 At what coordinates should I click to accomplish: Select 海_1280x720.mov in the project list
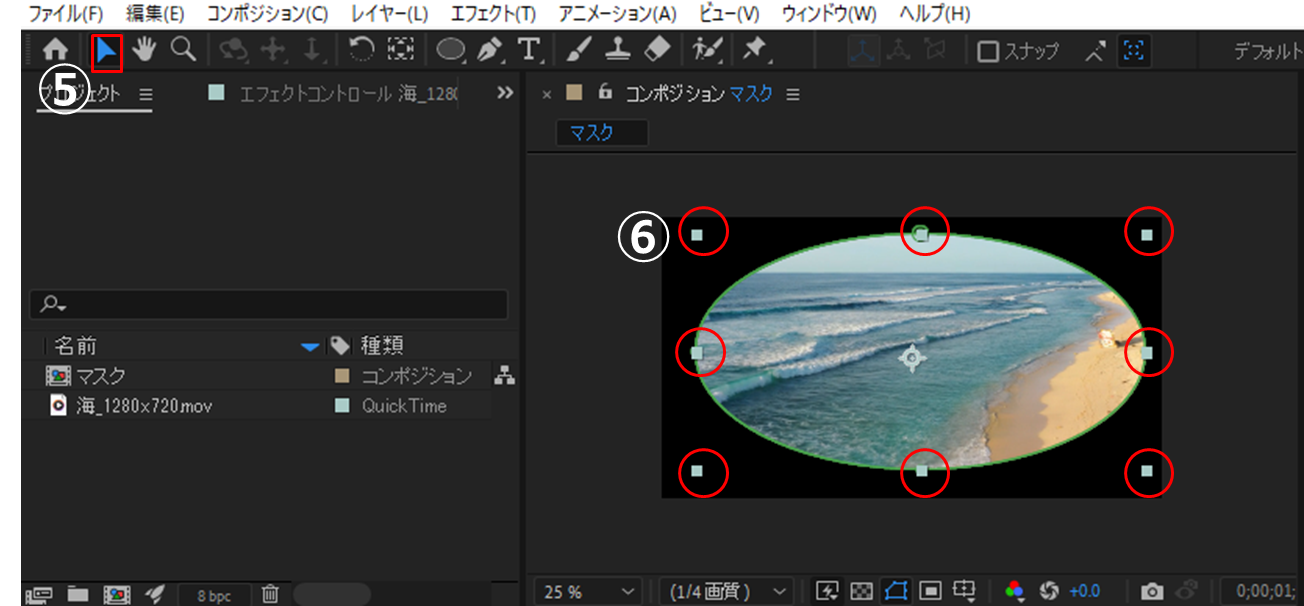144,406
